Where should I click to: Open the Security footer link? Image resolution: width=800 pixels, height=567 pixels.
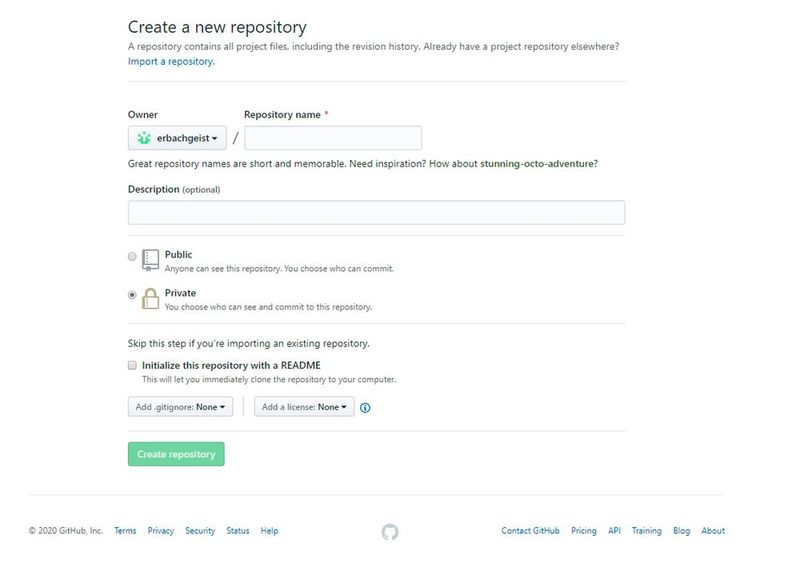pos(200,531)
